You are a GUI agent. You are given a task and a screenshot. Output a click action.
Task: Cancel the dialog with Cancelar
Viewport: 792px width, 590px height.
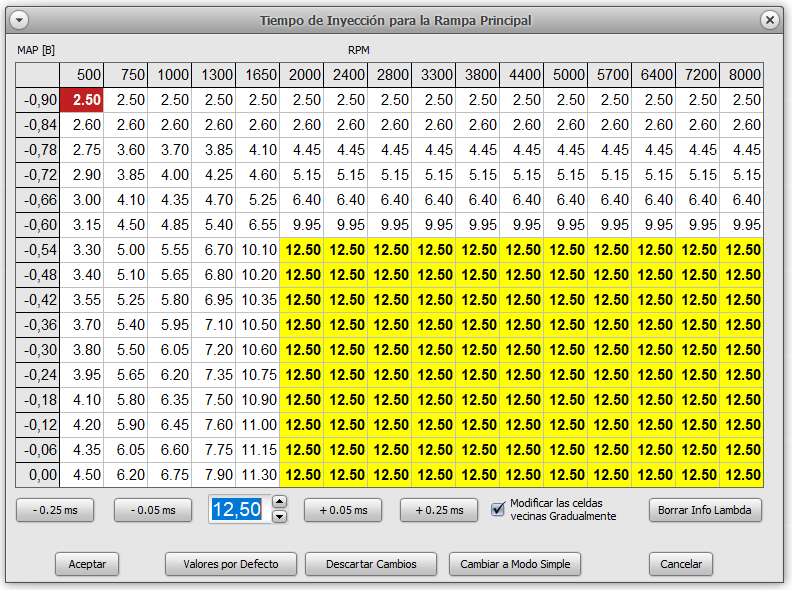(x=681, y=564)
